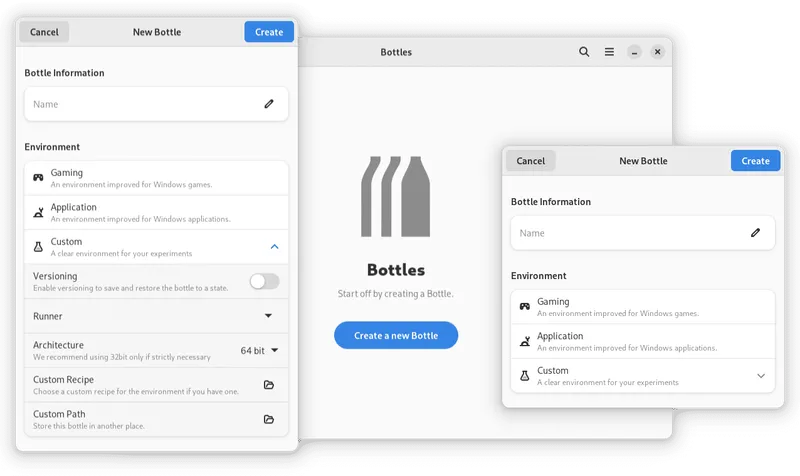The width and height of the screenshot is (800, 476).
Task: Browse for a Custom Recipe file
Action: (x=269, y=385)
